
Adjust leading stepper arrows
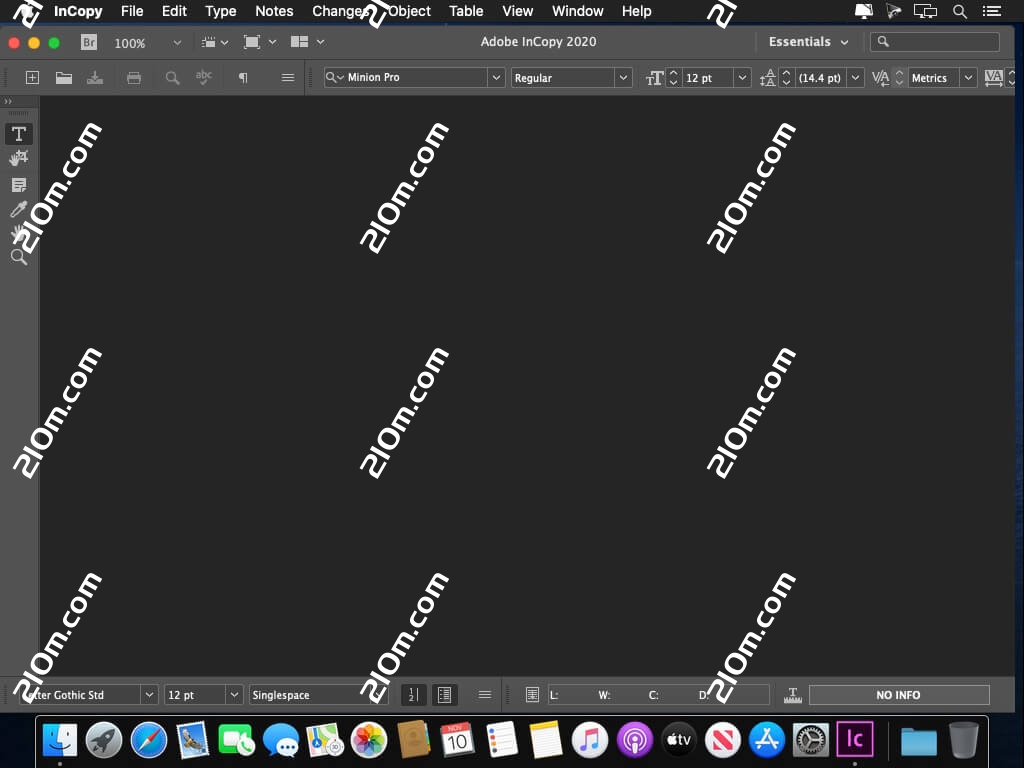coord(786,78)
